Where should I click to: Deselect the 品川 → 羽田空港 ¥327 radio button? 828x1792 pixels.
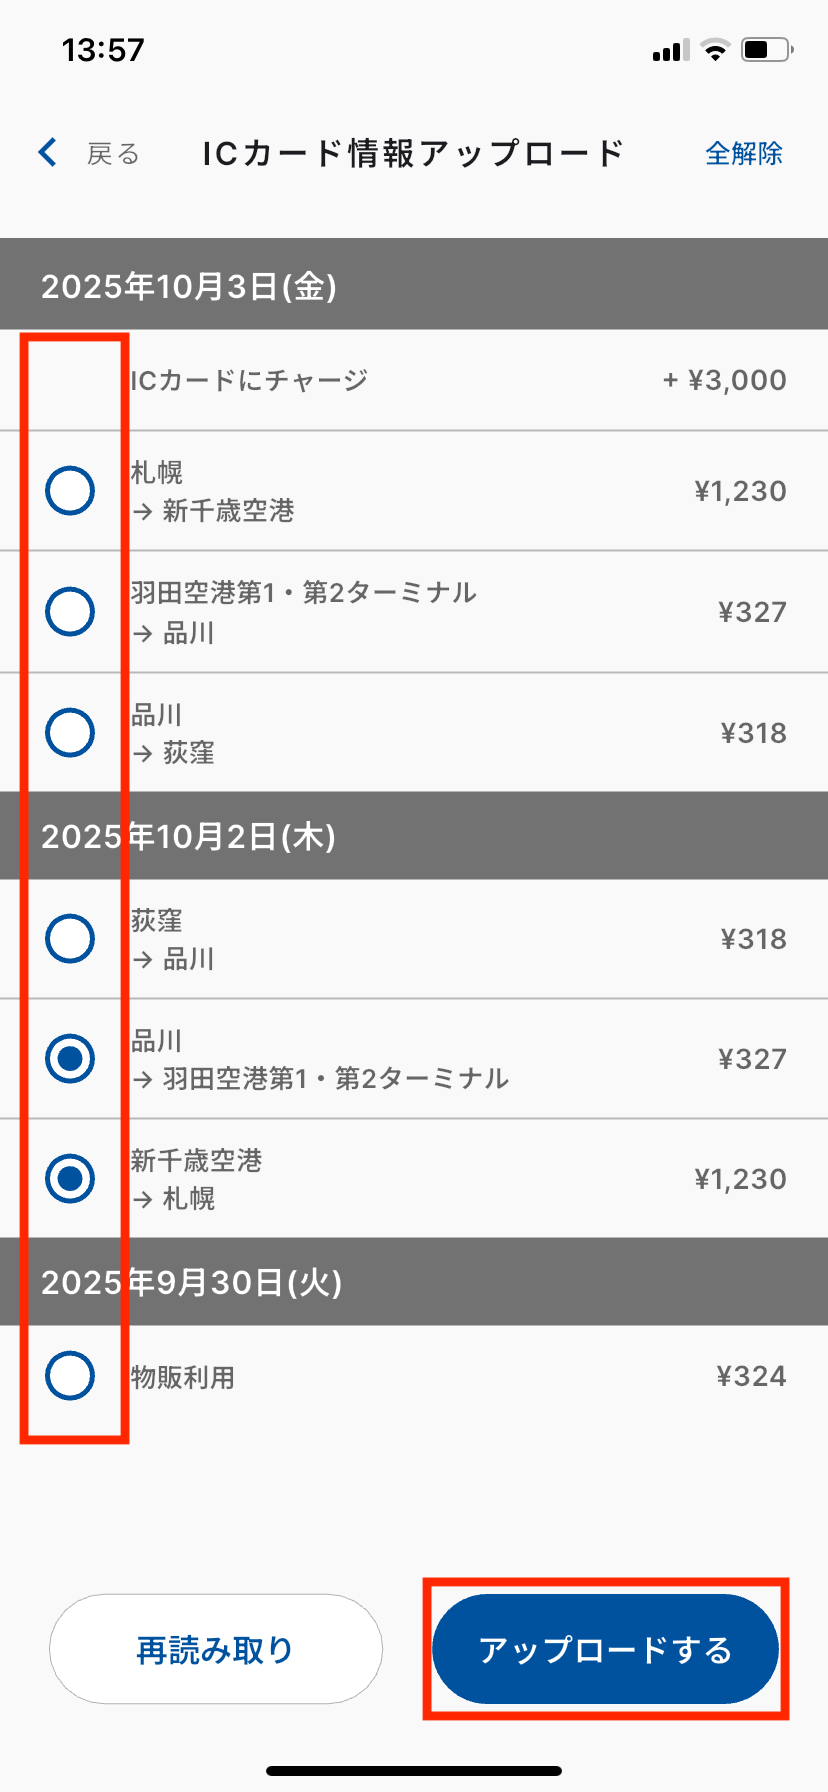(x=70, y=1059)
